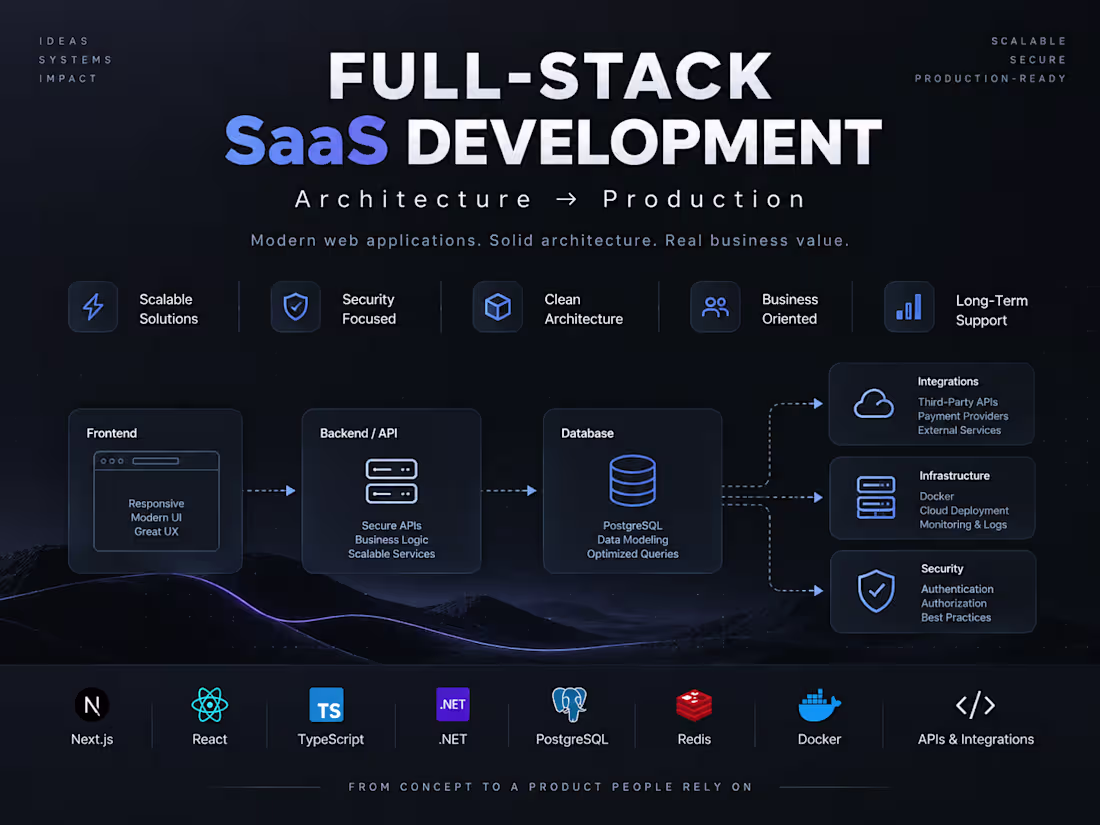Click the "FROM CONCEPT TO A PRODUCT PEOPLE RELY ON" tagline

tap(550, 787)
